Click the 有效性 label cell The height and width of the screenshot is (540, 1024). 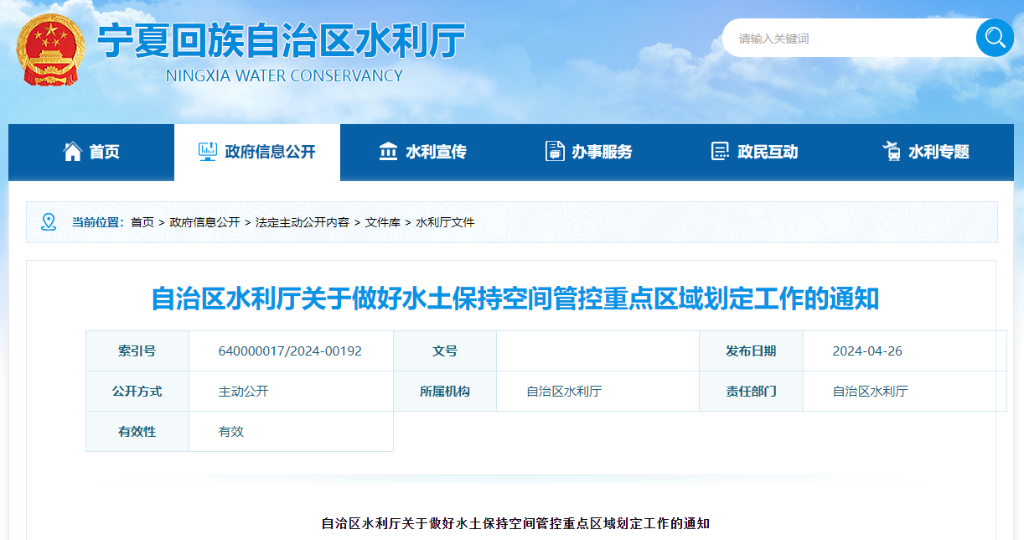[137, 432]
